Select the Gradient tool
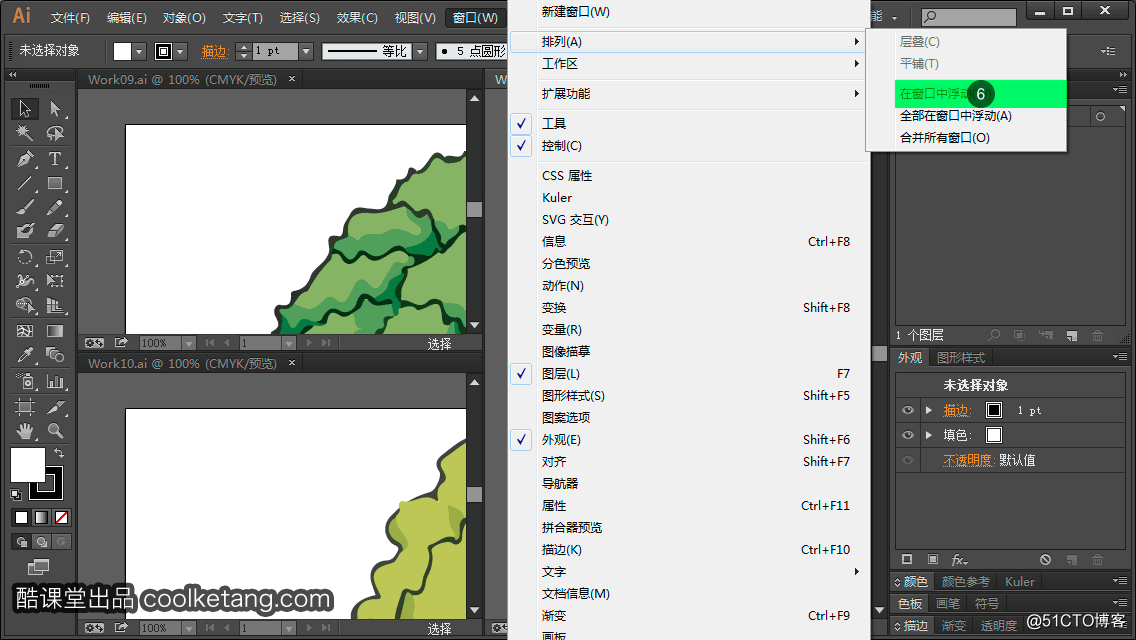Screen dimensions: 1136x640 [55, 331]
